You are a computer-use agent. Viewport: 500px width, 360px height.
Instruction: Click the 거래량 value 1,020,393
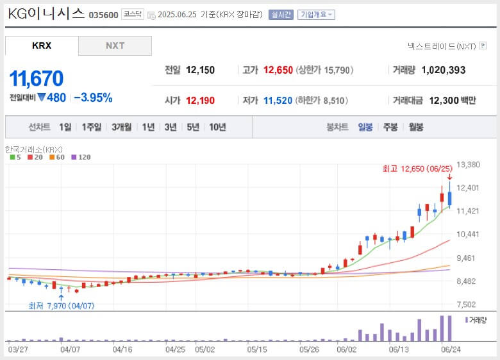coord(443,70)
